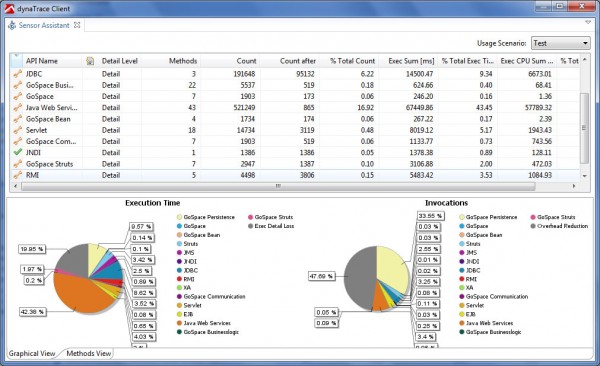
Task: Click the wrench icon beside Java Web Servi... row
Action: [17, 108]
